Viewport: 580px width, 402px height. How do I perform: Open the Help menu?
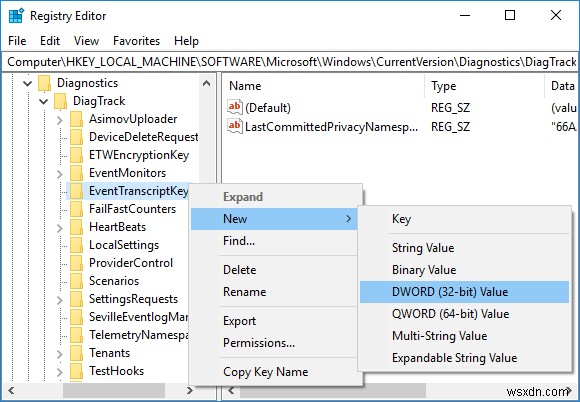186,41
